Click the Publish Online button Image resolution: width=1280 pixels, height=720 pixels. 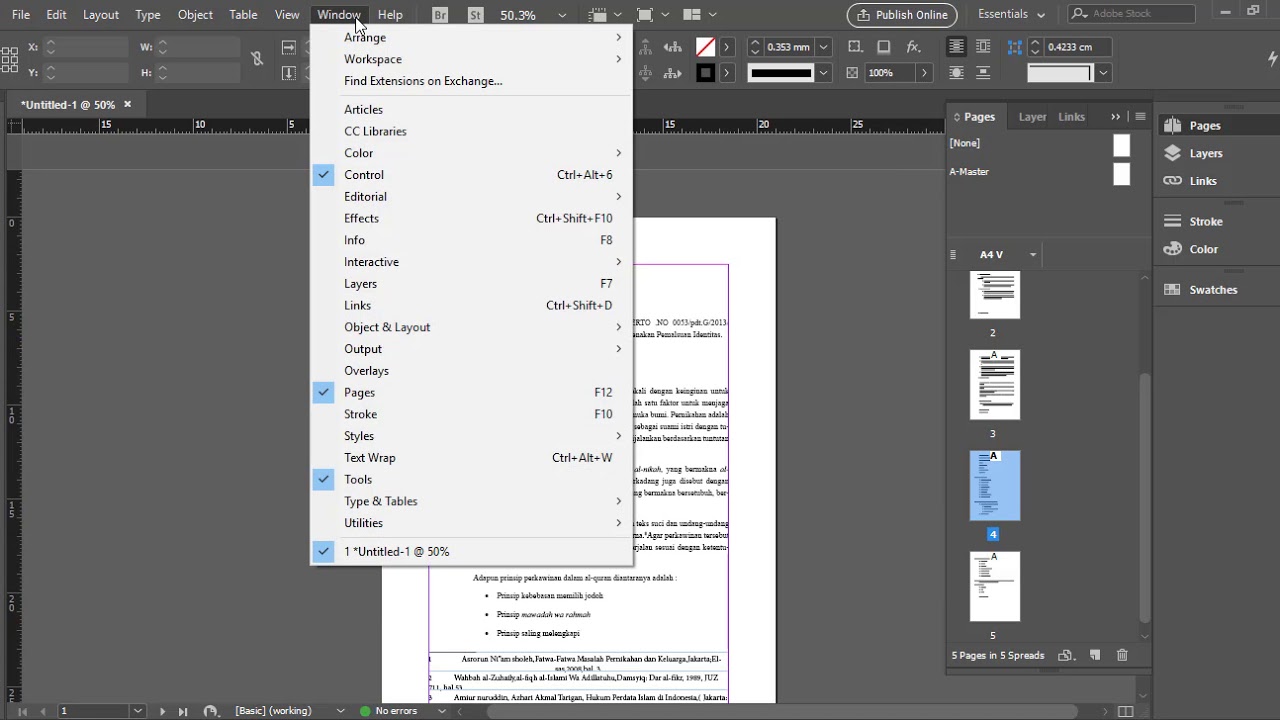(902, 15)
